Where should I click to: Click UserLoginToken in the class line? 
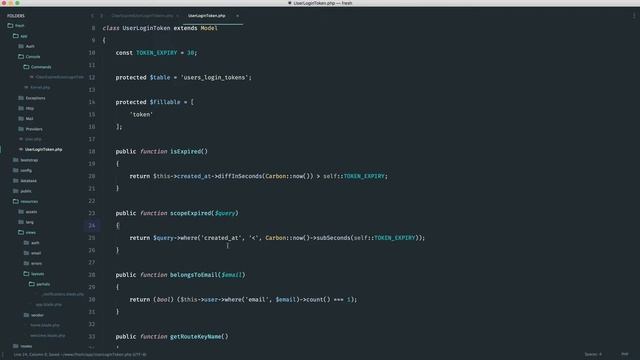[147, 28]
